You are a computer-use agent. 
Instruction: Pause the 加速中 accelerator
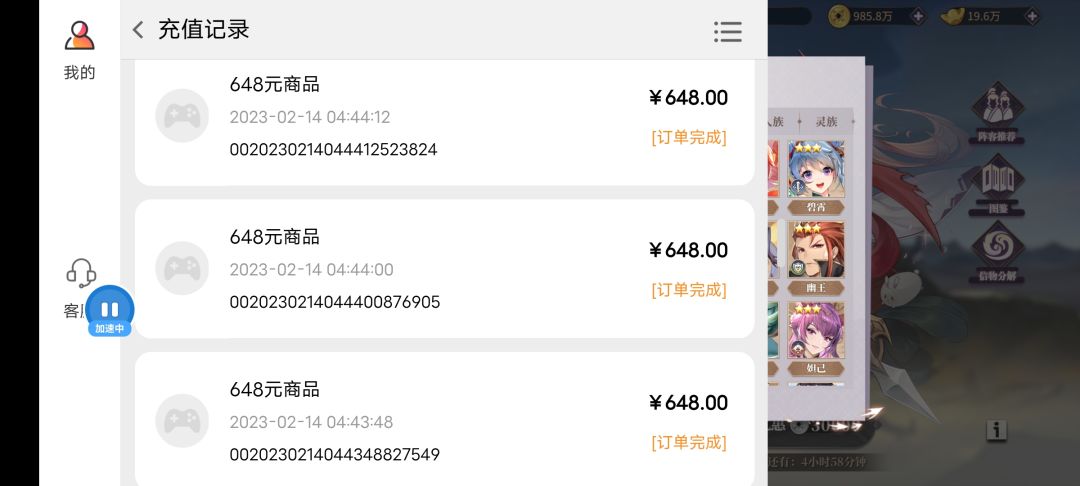point(110,309)
